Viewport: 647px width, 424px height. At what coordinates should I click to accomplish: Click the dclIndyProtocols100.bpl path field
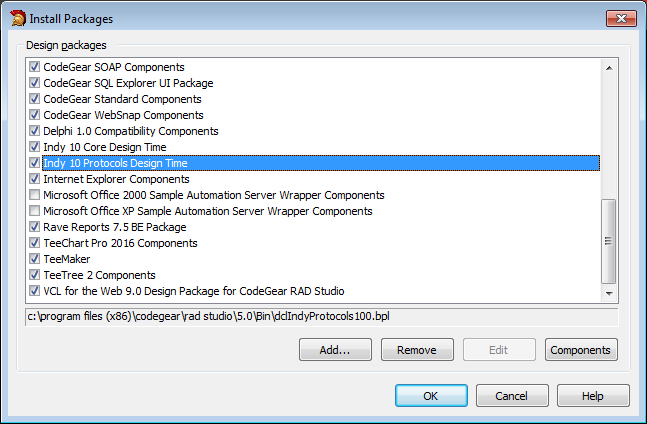tap(322, 317)
